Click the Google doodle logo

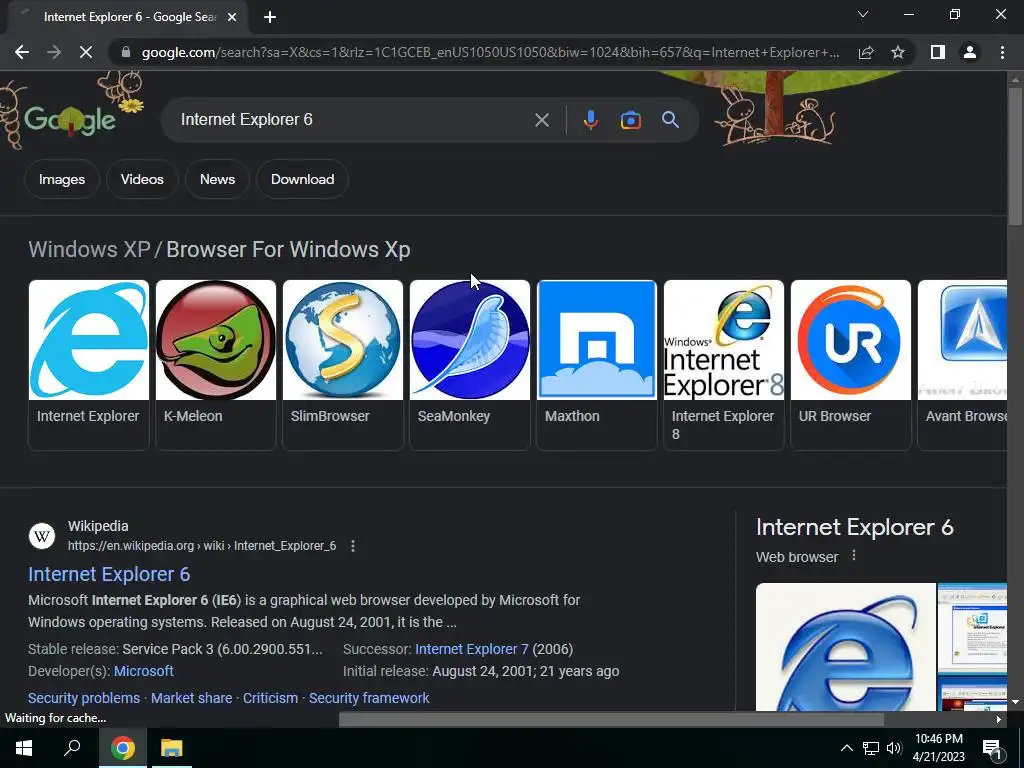[x=71, y=119]
